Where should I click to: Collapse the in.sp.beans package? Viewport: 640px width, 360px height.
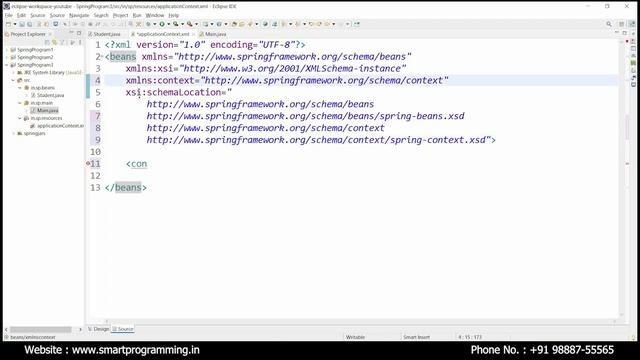[20, 88]
